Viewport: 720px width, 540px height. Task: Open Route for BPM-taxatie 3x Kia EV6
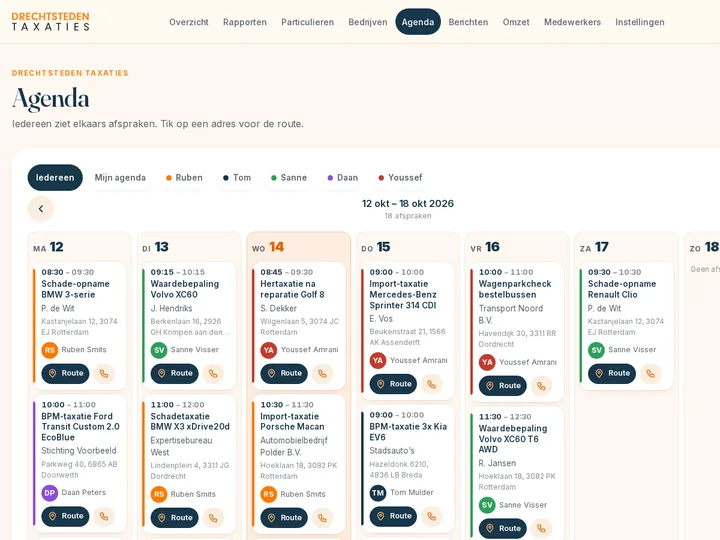pyautogui.click(x=394, y=516)
